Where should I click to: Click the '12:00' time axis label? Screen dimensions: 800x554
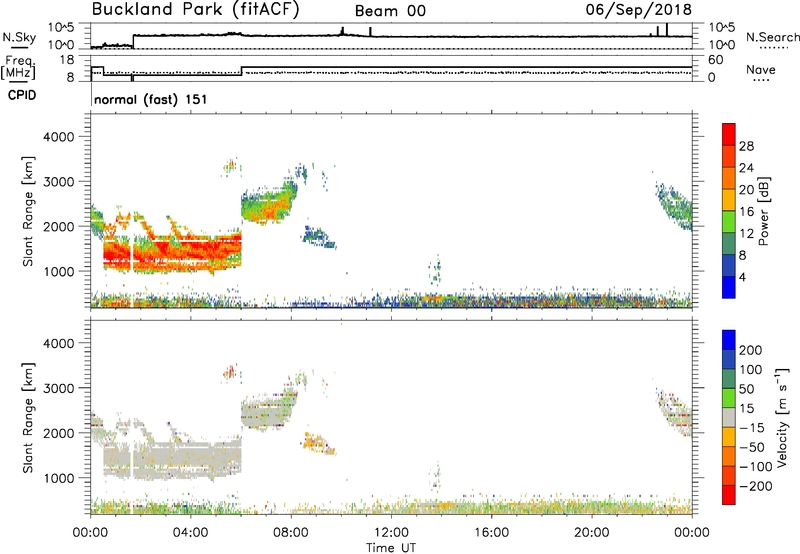391,533
